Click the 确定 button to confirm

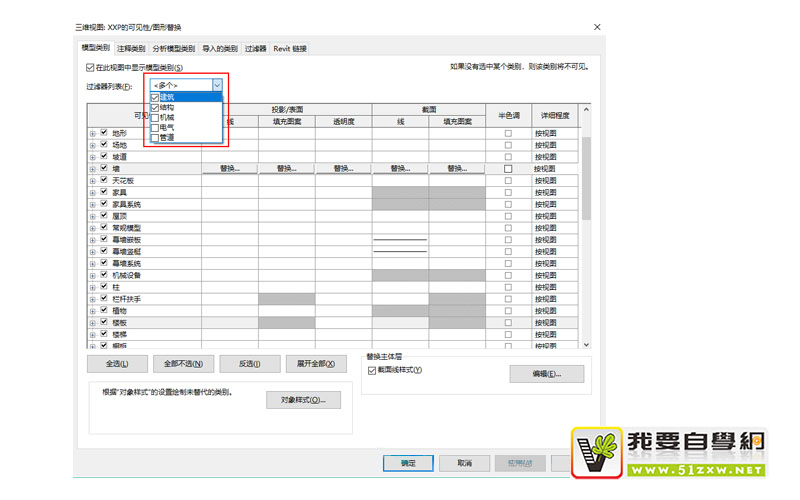tap(408, 463)
